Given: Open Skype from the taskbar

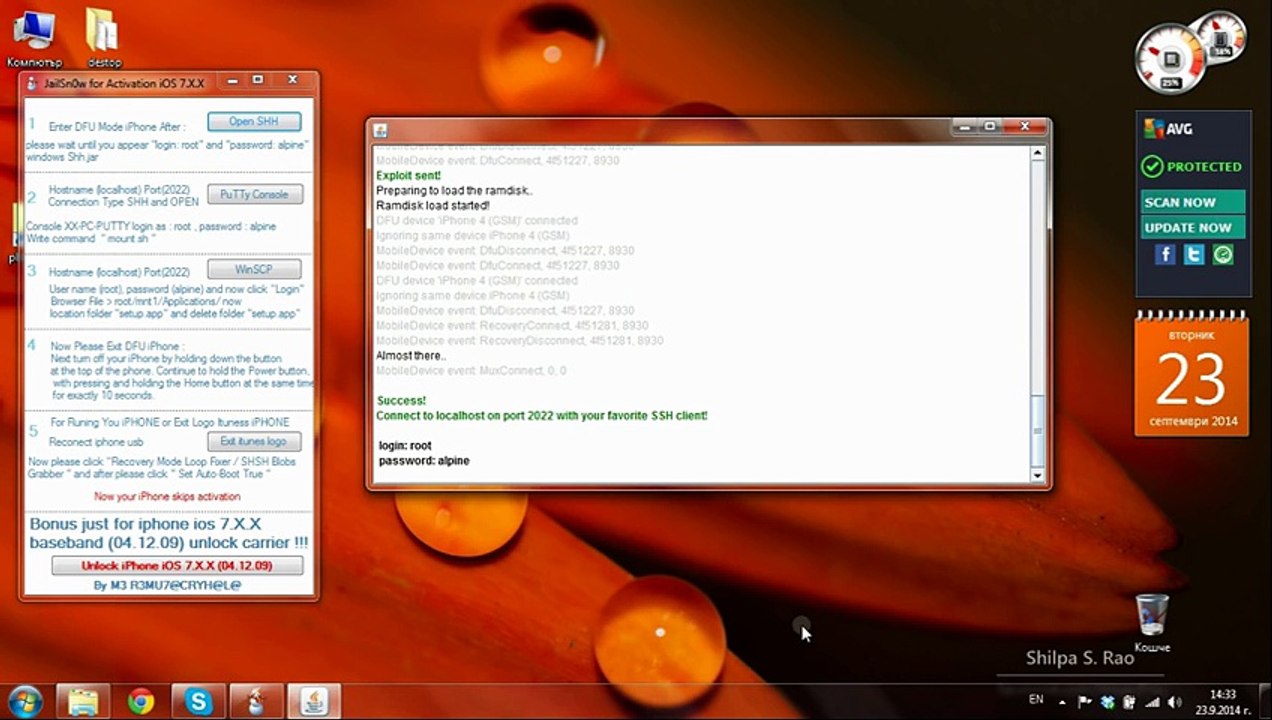Looking at the screenshot, I should 199,701.
